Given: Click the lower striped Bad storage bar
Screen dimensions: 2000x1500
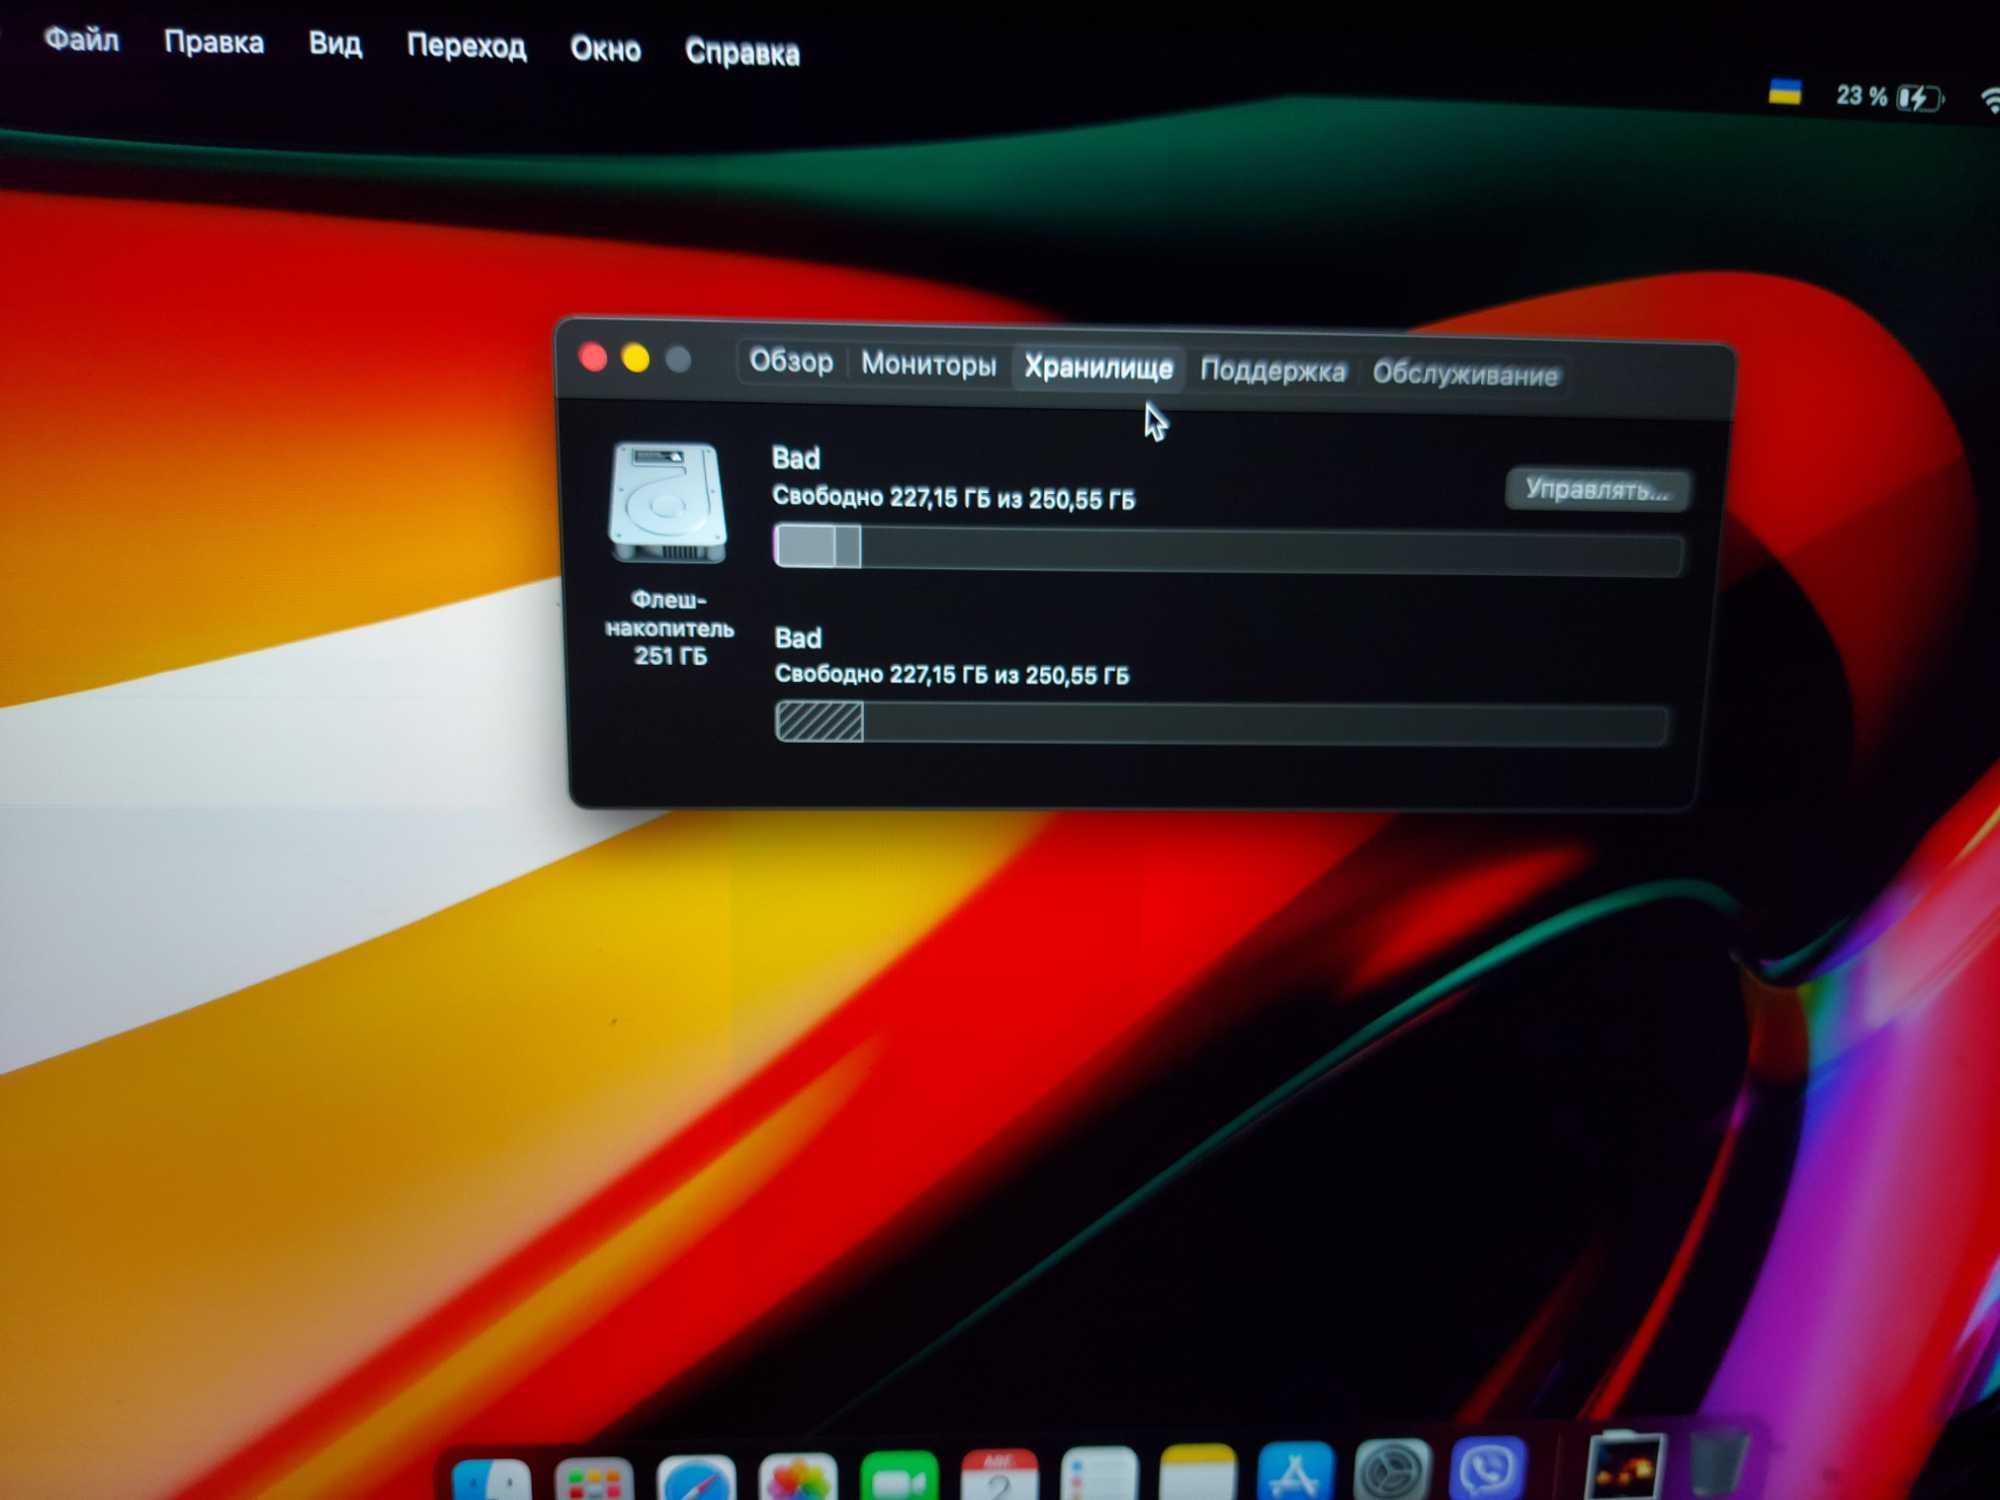Looking at the screenshot, I should pos(1221,723).
